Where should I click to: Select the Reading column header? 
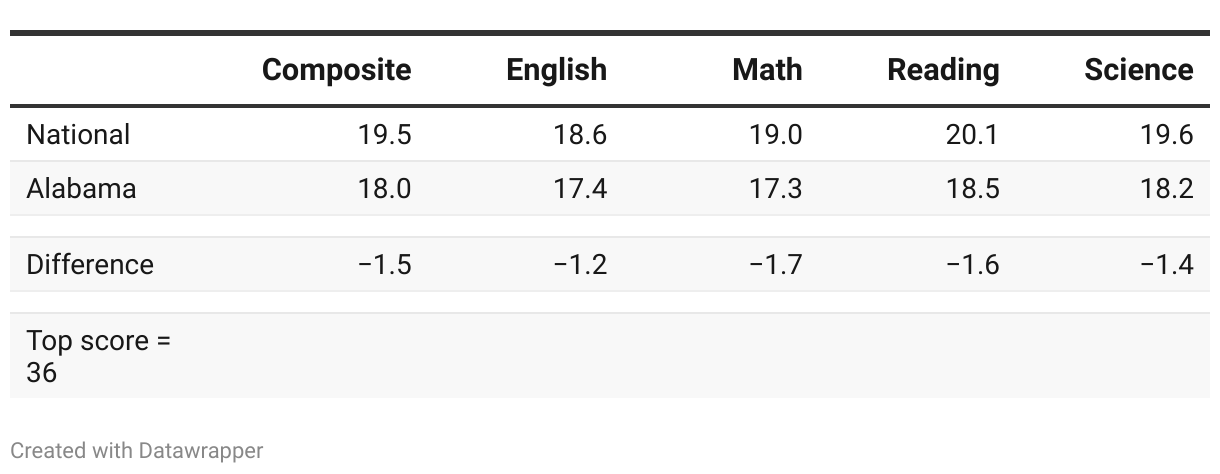click(943, 70)
